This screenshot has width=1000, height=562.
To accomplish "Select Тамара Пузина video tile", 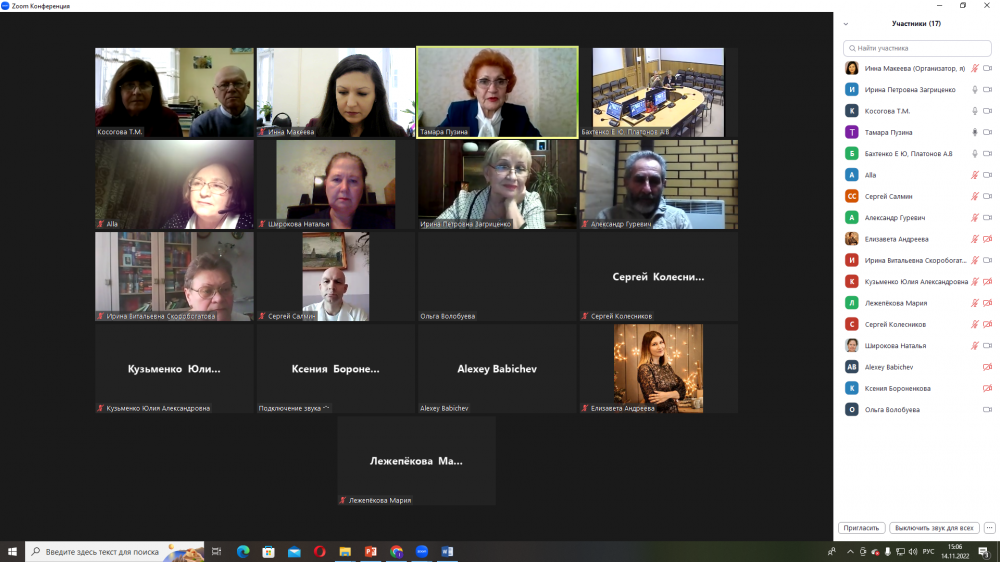I will pyautogui.click(x=497, y=91).
